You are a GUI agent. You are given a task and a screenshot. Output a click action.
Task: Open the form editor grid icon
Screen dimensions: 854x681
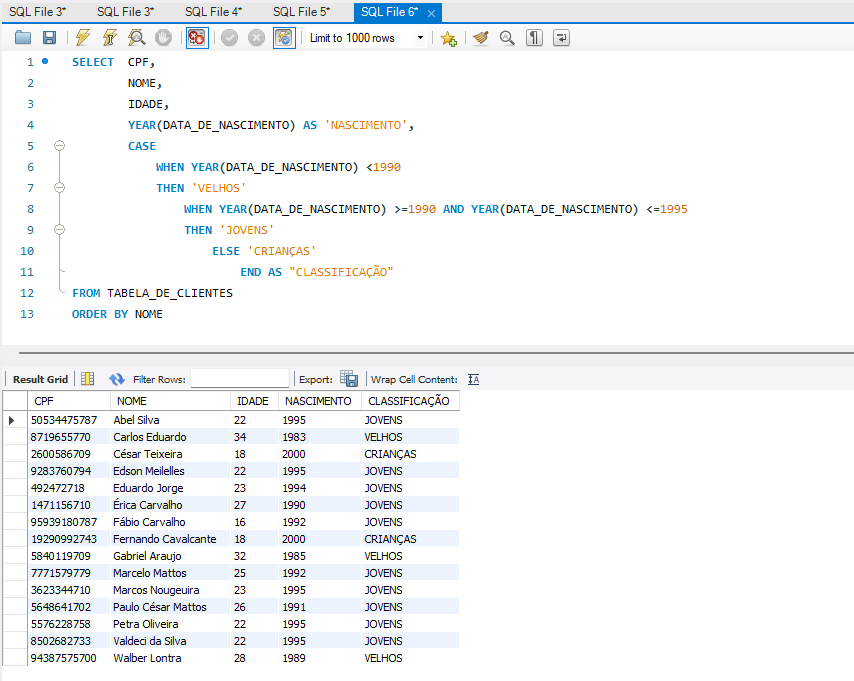[x=88, y=379]
